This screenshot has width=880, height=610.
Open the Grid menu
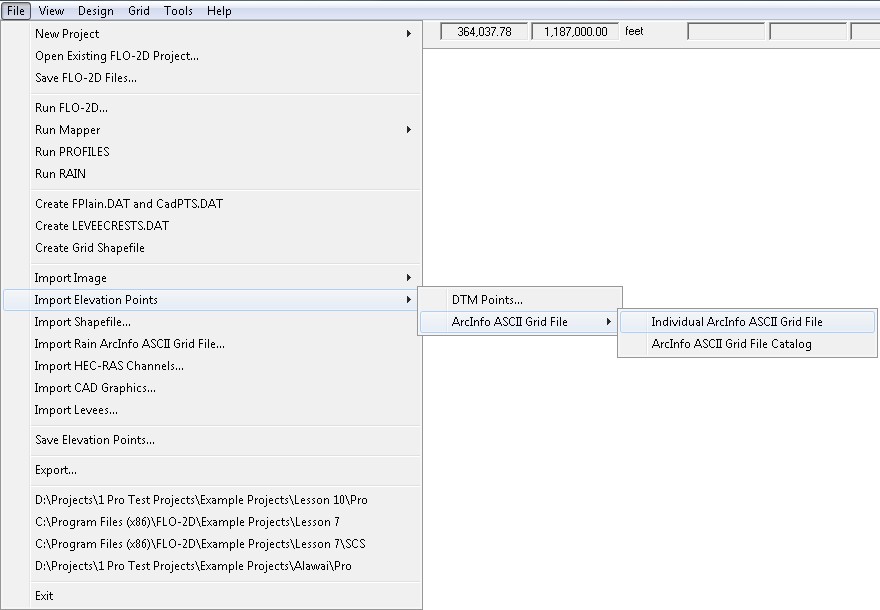(x=139, y=11)
